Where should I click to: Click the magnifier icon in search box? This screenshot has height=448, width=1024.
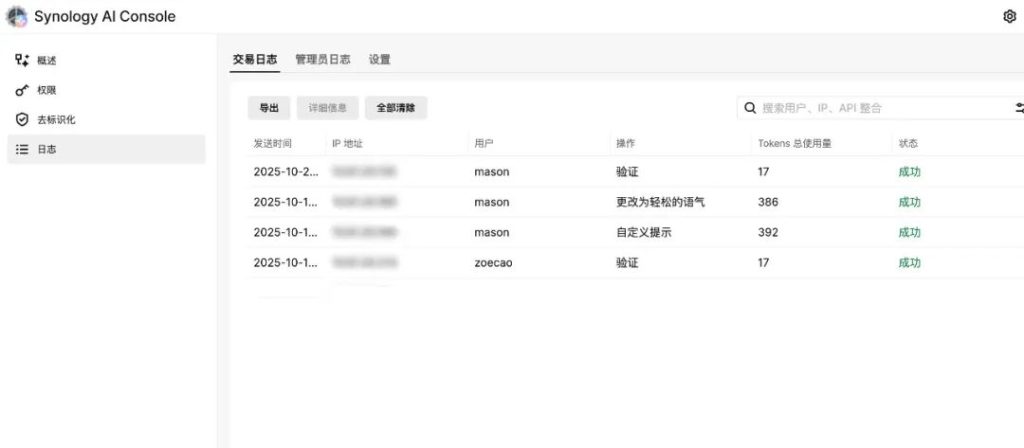[750, 108]
